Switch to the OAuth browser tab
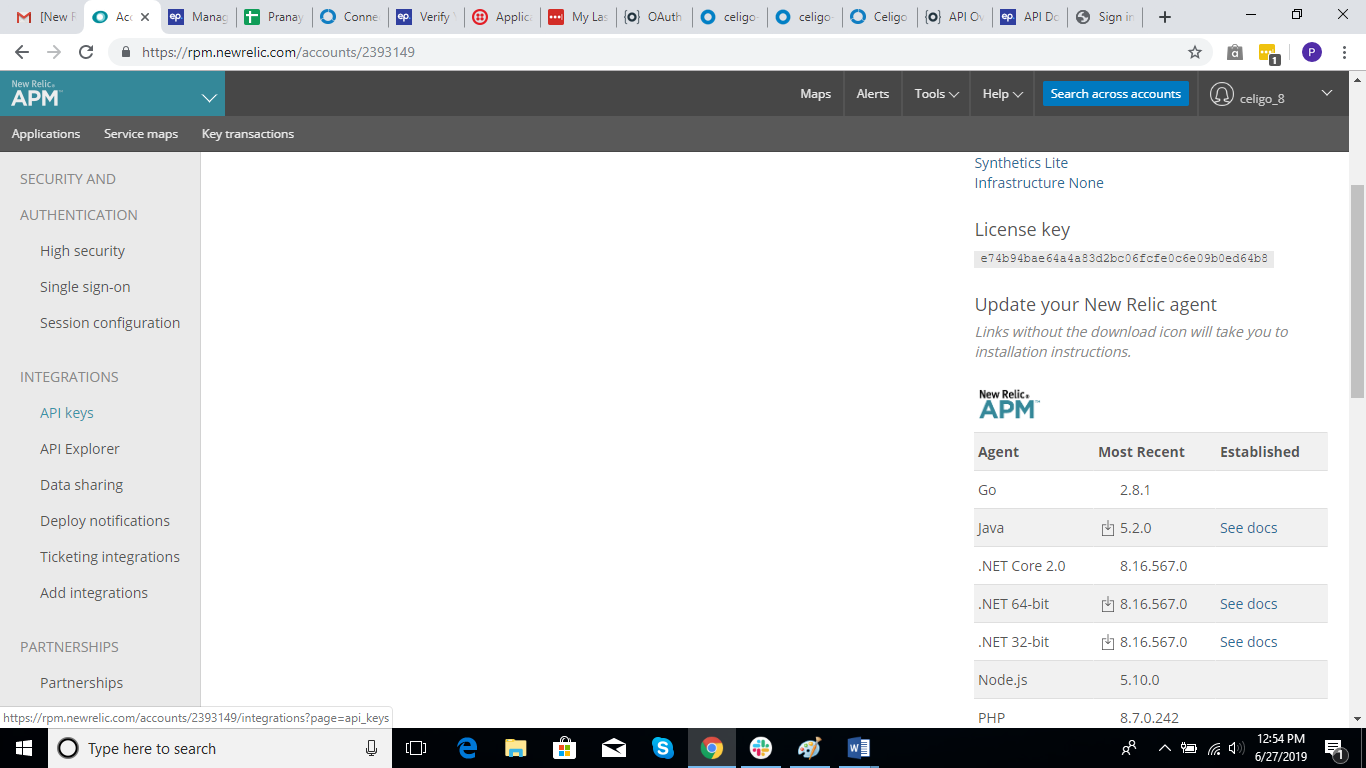This screenshot has width=1366, height=768. coord(653,17)
